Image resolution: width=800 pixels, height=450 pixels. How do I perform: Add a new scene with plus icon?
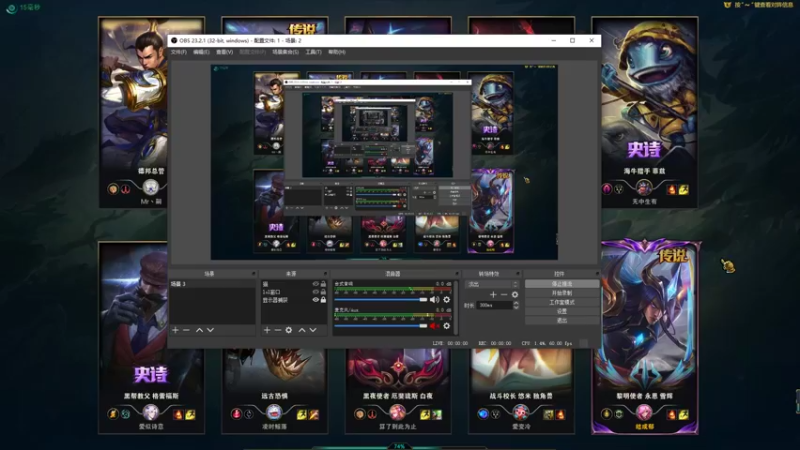[x=176, y=330]
